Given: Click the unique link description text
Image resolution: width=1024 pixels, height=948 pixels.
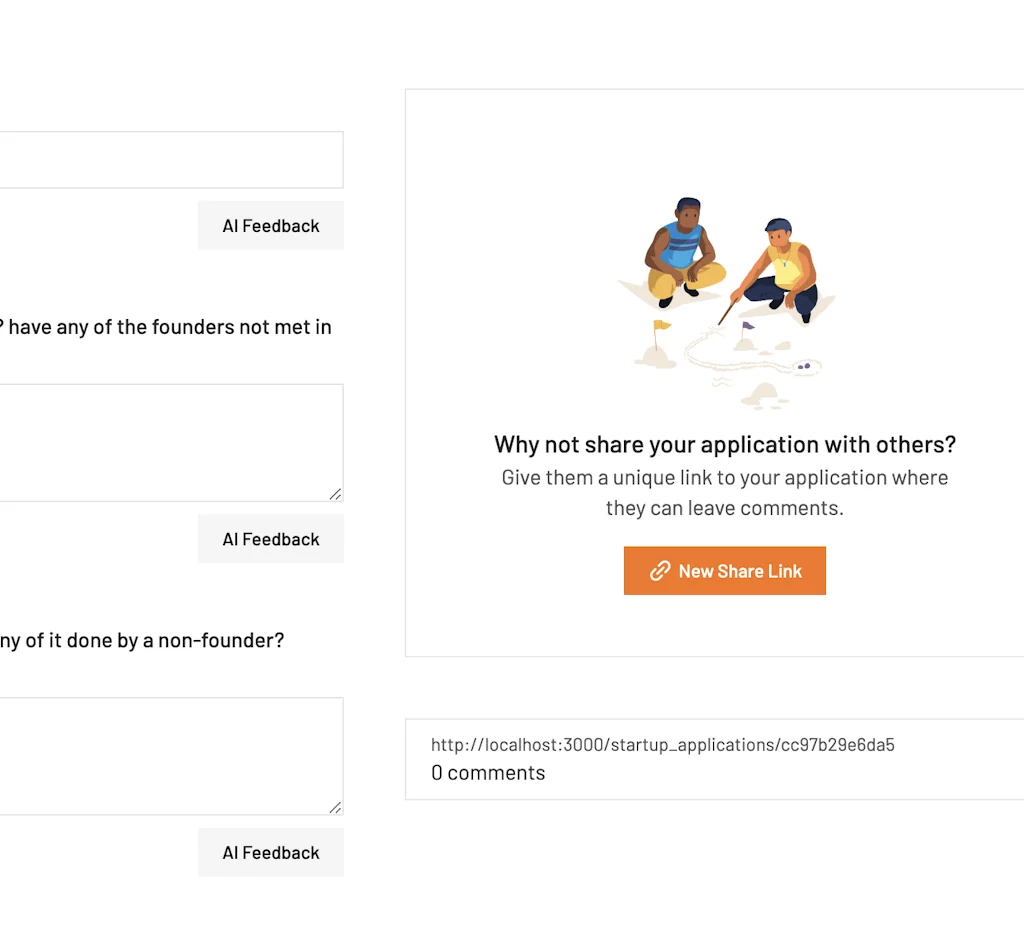Looking at the screenshot, I should [x=724, y=493].
